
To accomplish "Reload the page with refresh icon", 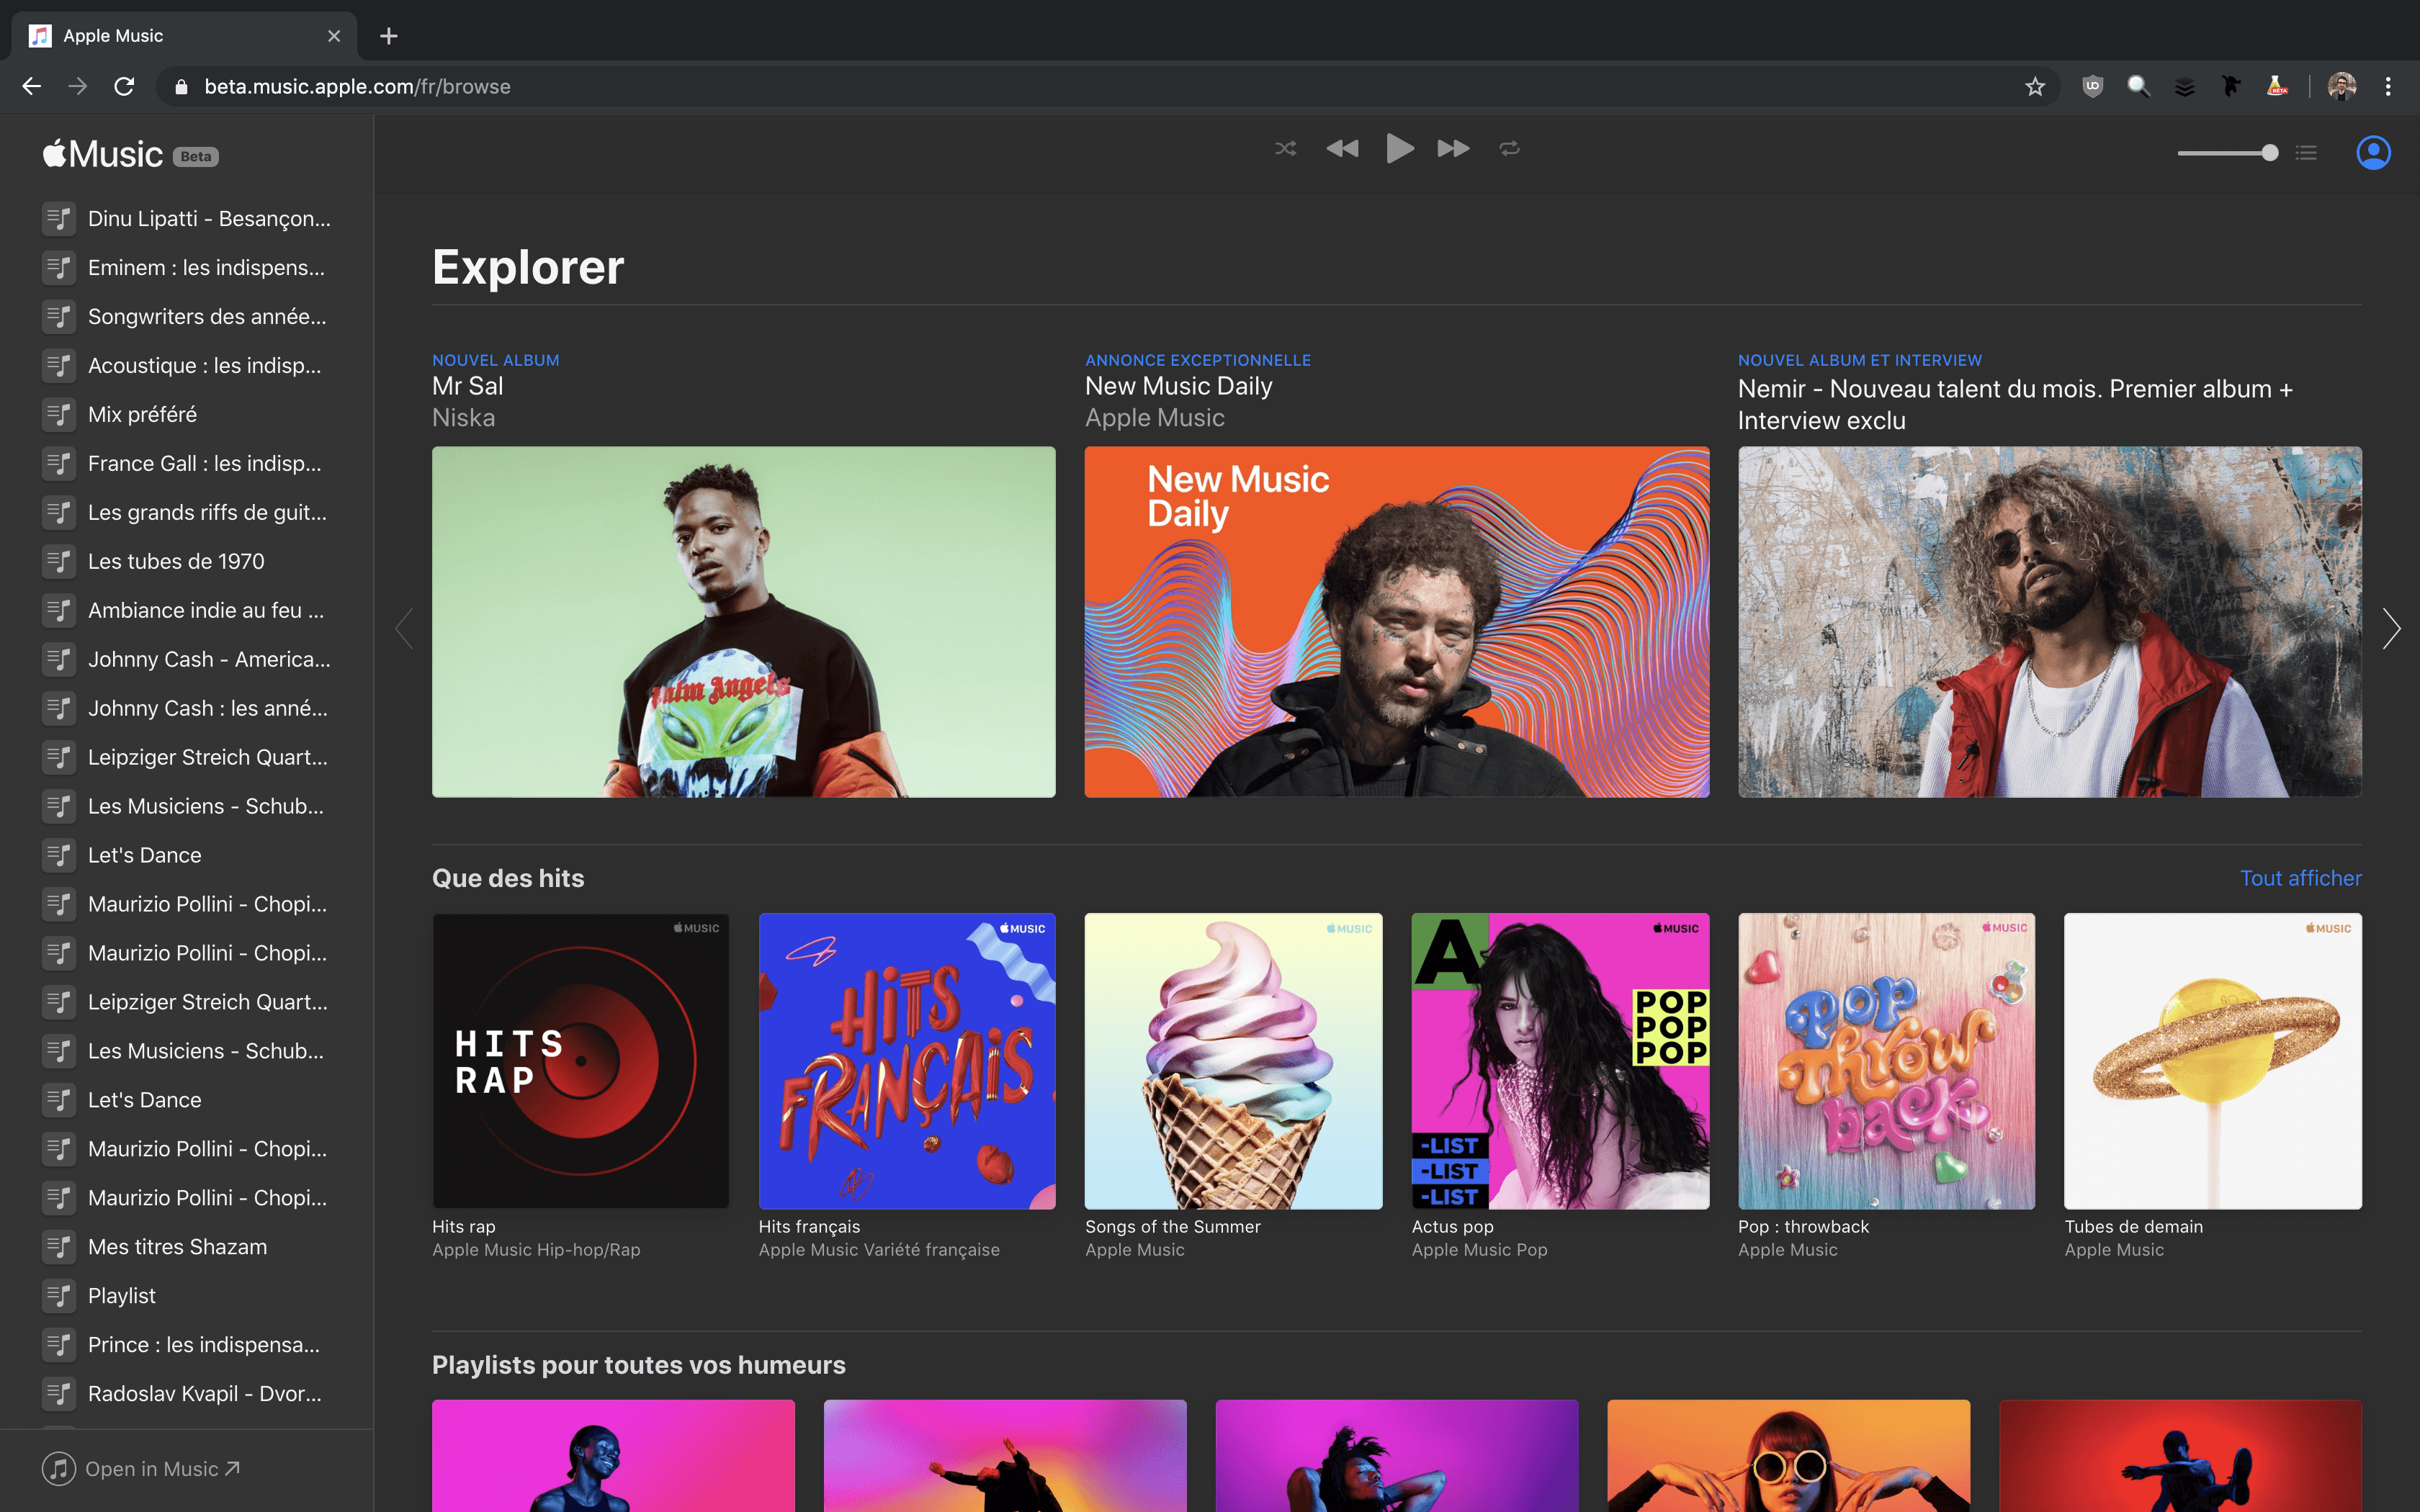I will click(124, 87).
